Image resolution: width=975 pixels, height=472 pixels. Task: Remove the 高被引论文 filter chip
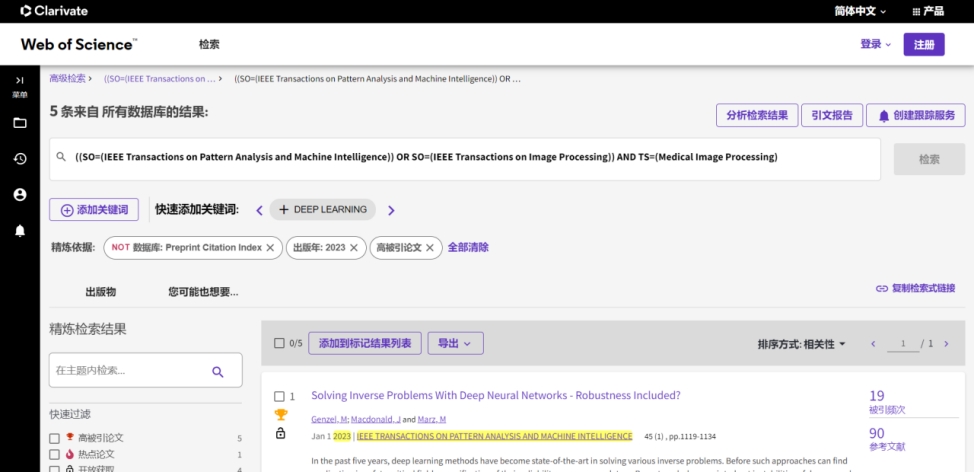430,248
